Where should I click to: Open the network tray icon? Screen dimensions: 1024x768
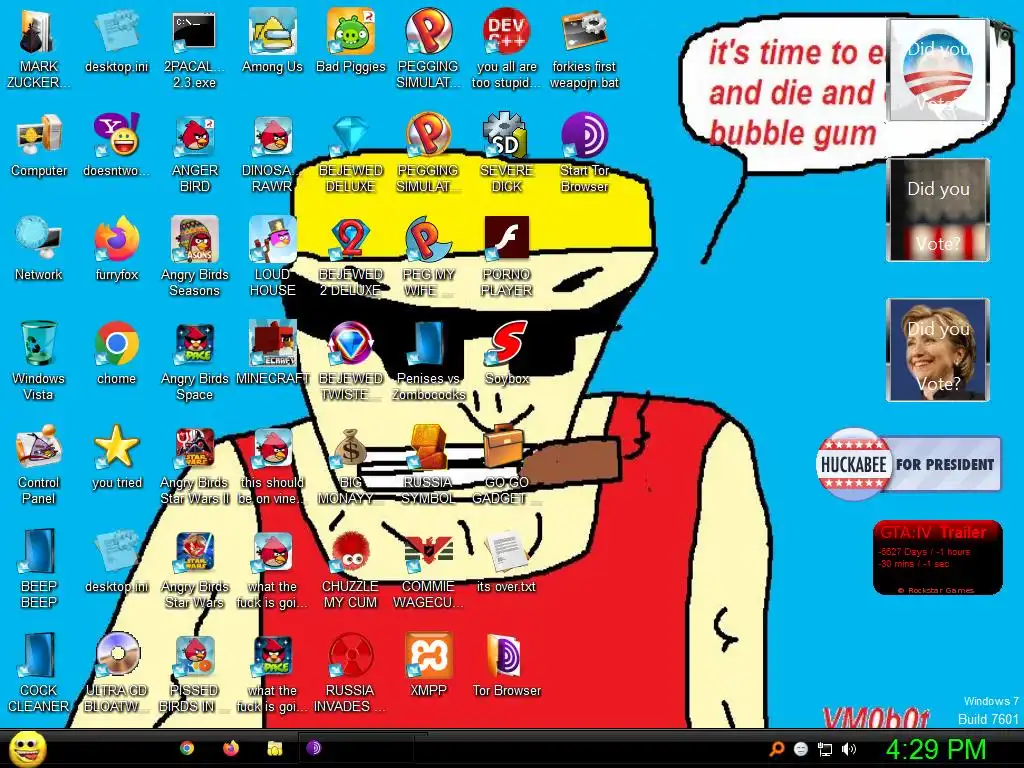pos(825,750)
